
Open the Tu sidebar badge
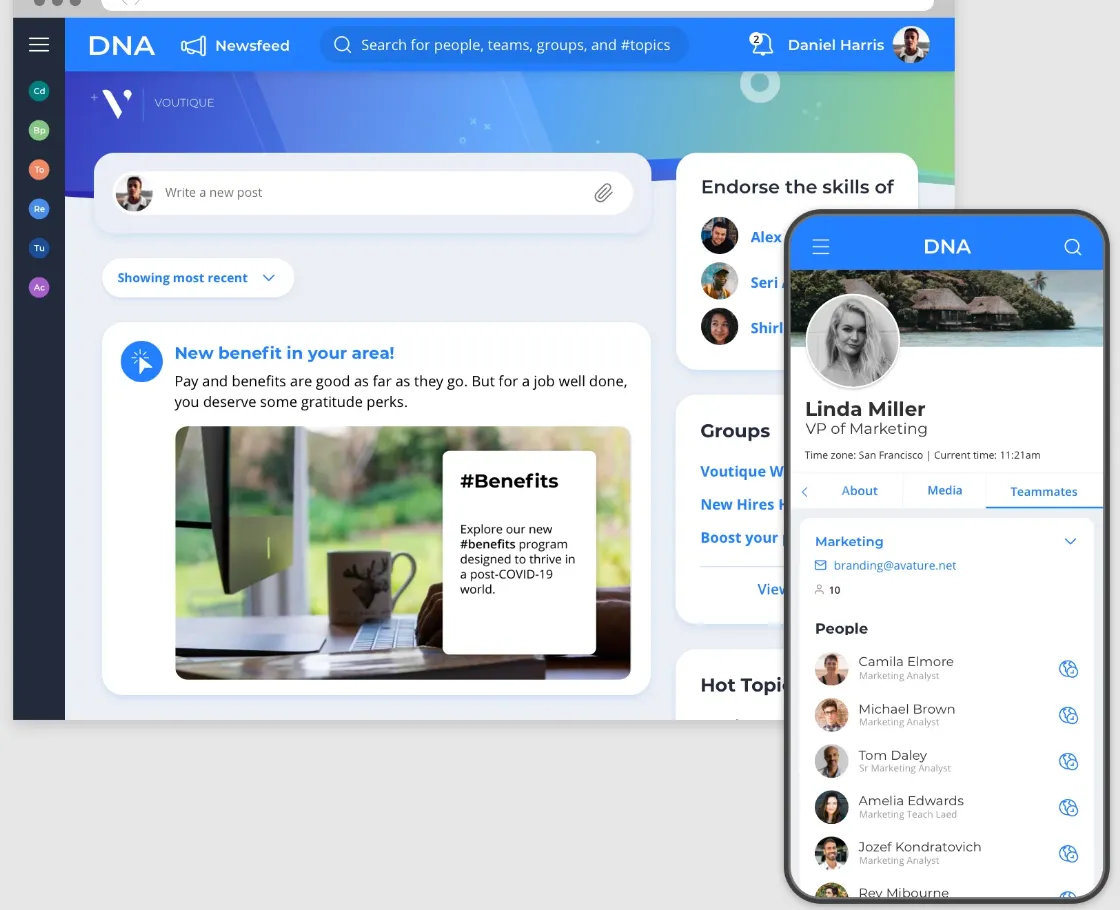(x=39, y=248)
